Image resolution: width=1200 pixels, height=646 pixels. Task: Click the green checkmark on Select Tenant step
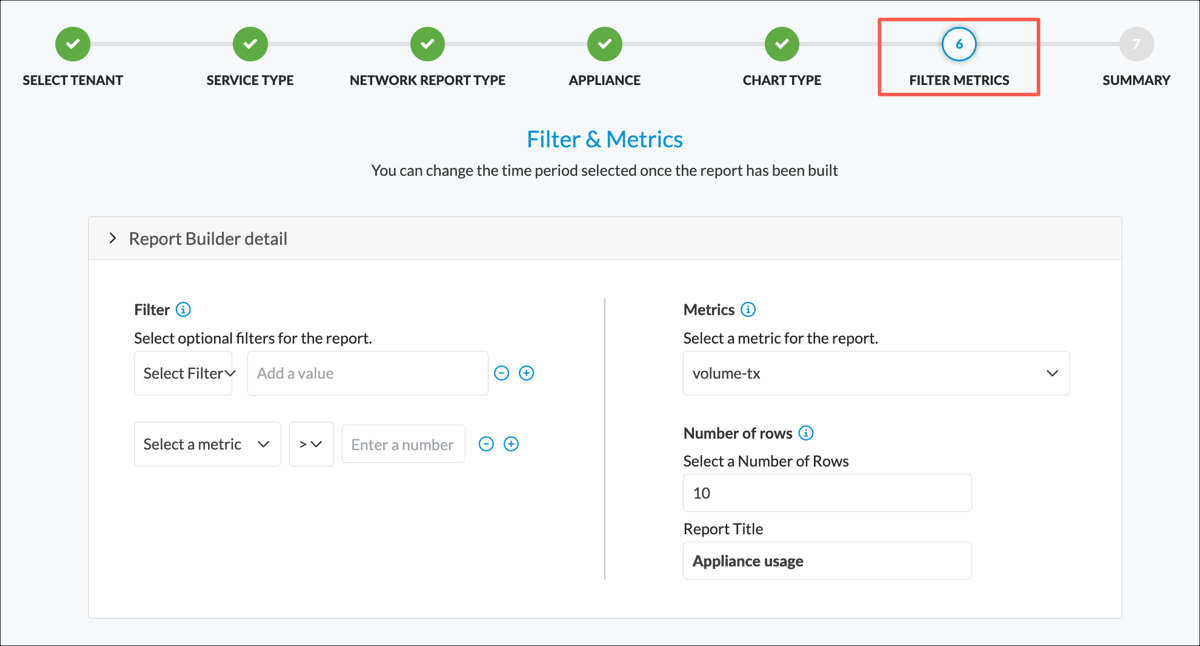pyautogui.click(x=72, y=43)
